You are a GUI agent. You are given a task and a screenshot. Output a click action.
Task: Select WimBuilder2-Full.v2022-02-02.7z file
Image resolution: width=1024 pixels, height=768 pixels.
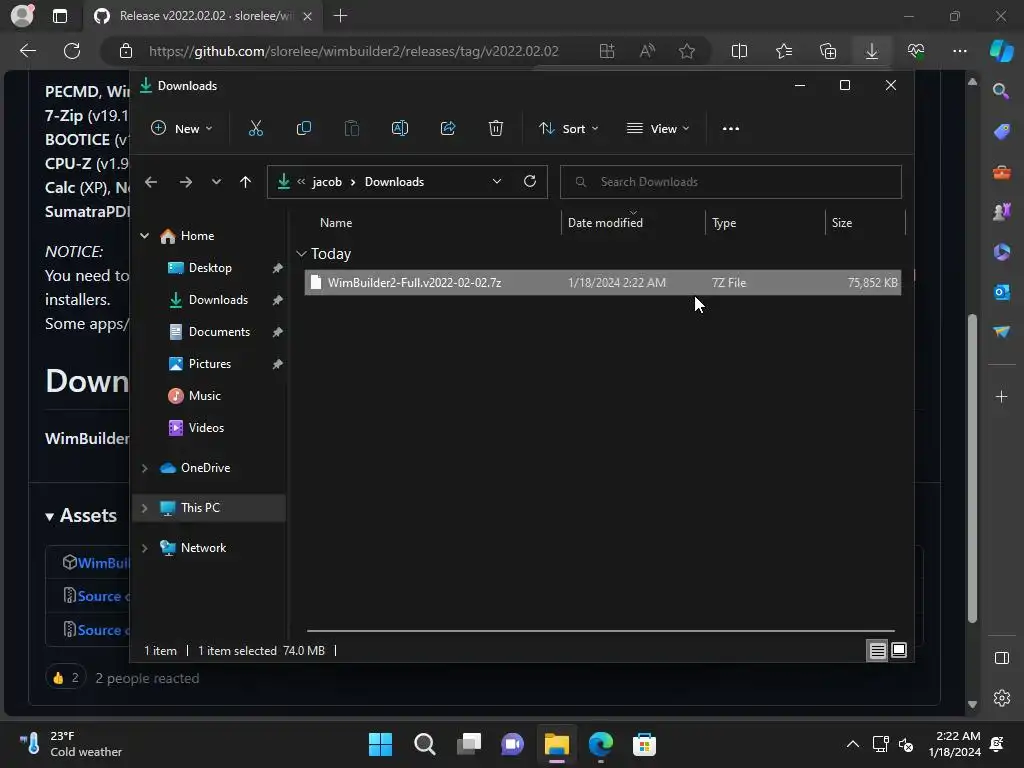602,283
